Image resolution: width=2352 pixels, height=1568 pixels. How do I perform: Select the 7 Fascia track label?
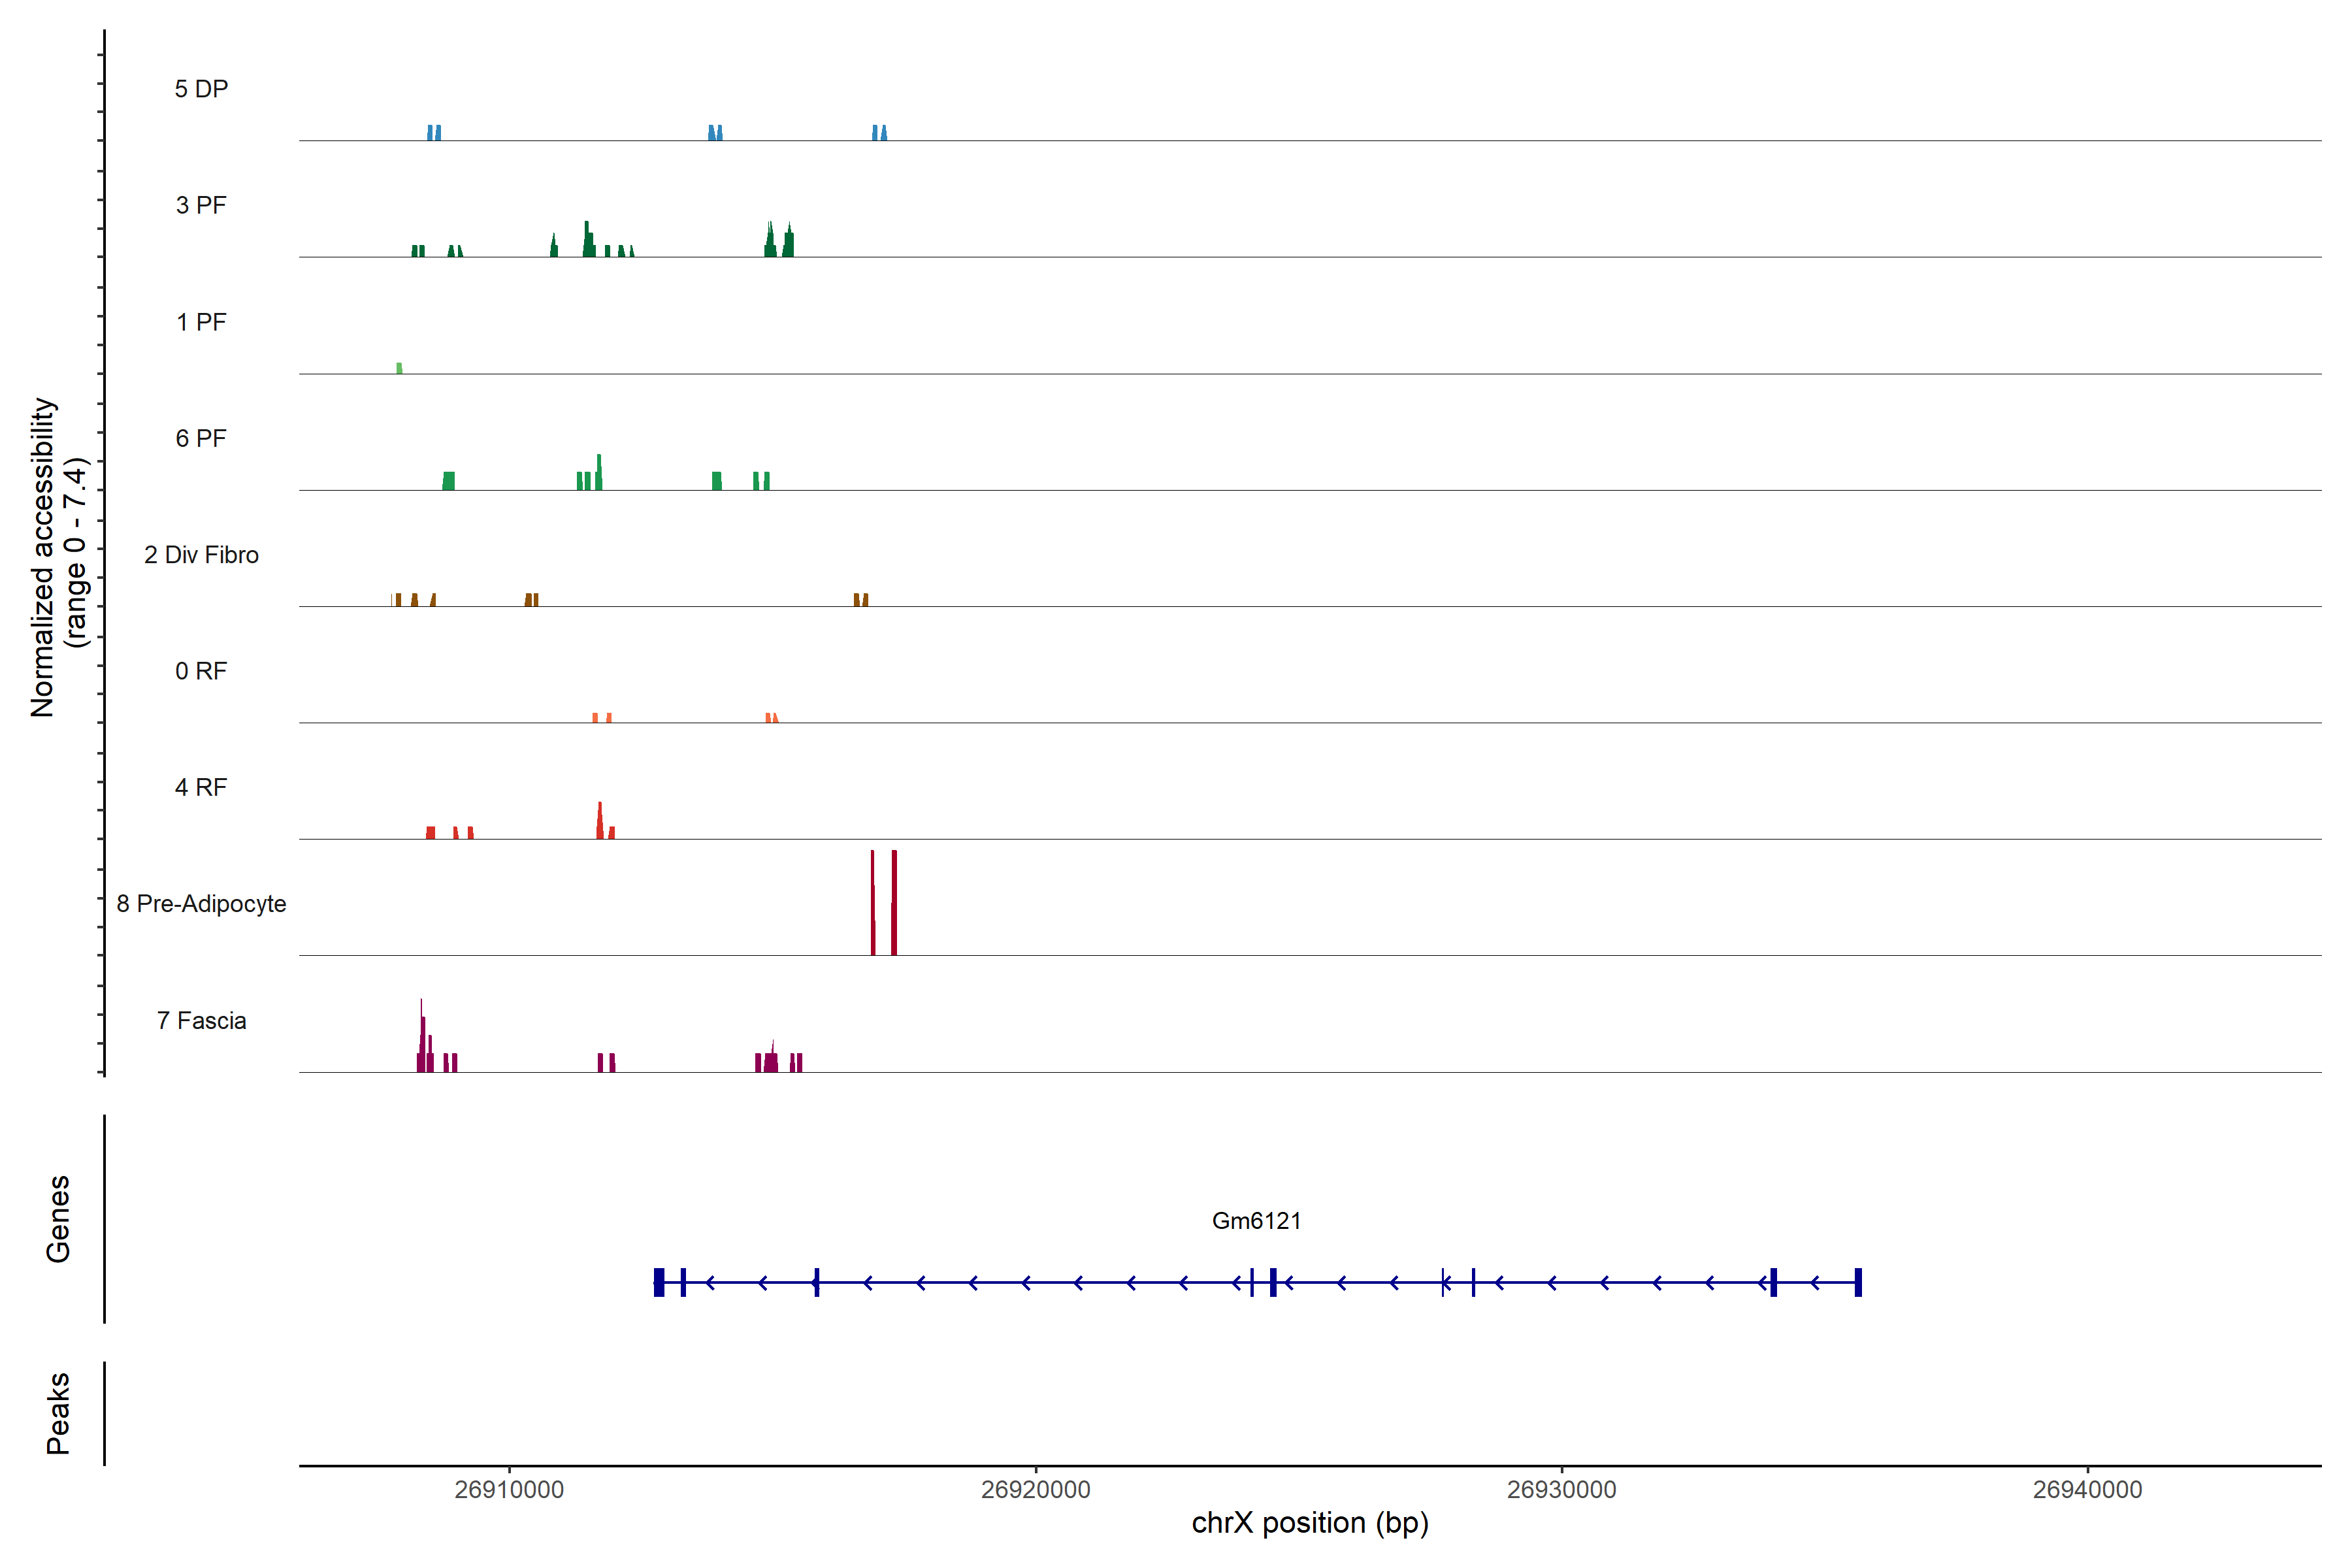[x=201, y=1020]
